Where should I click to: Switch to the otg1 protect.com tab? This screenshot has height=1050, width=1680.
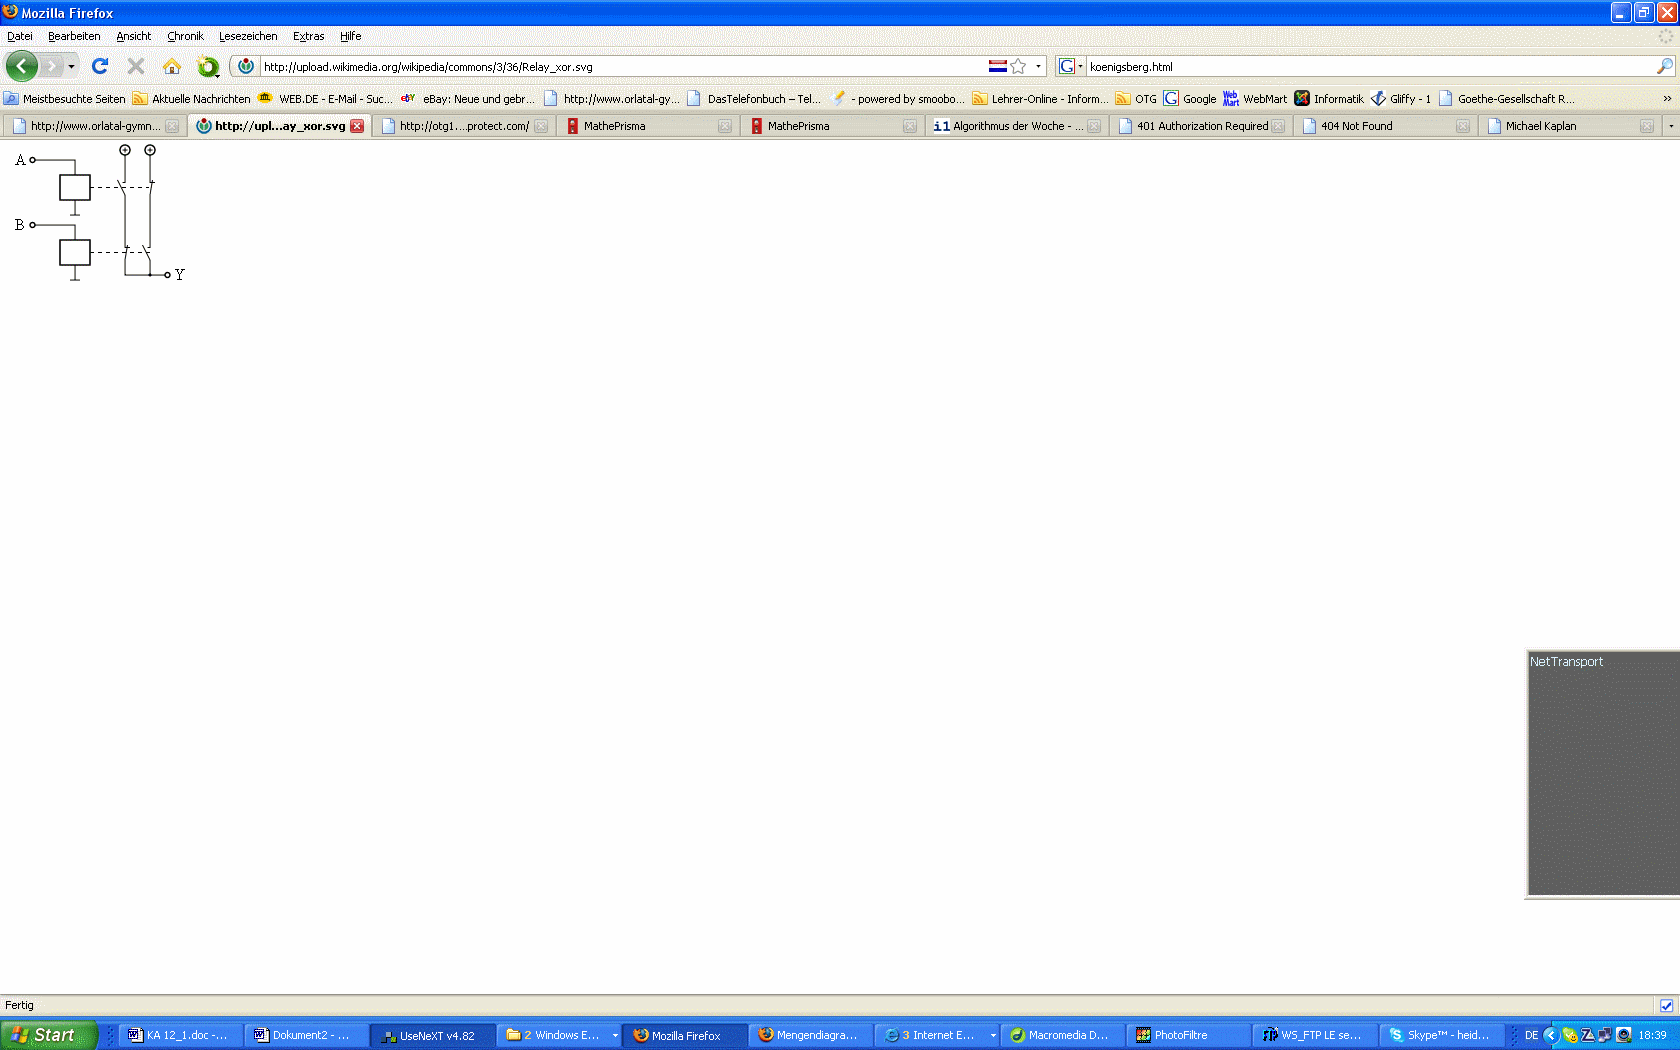(x=464, y=126)
